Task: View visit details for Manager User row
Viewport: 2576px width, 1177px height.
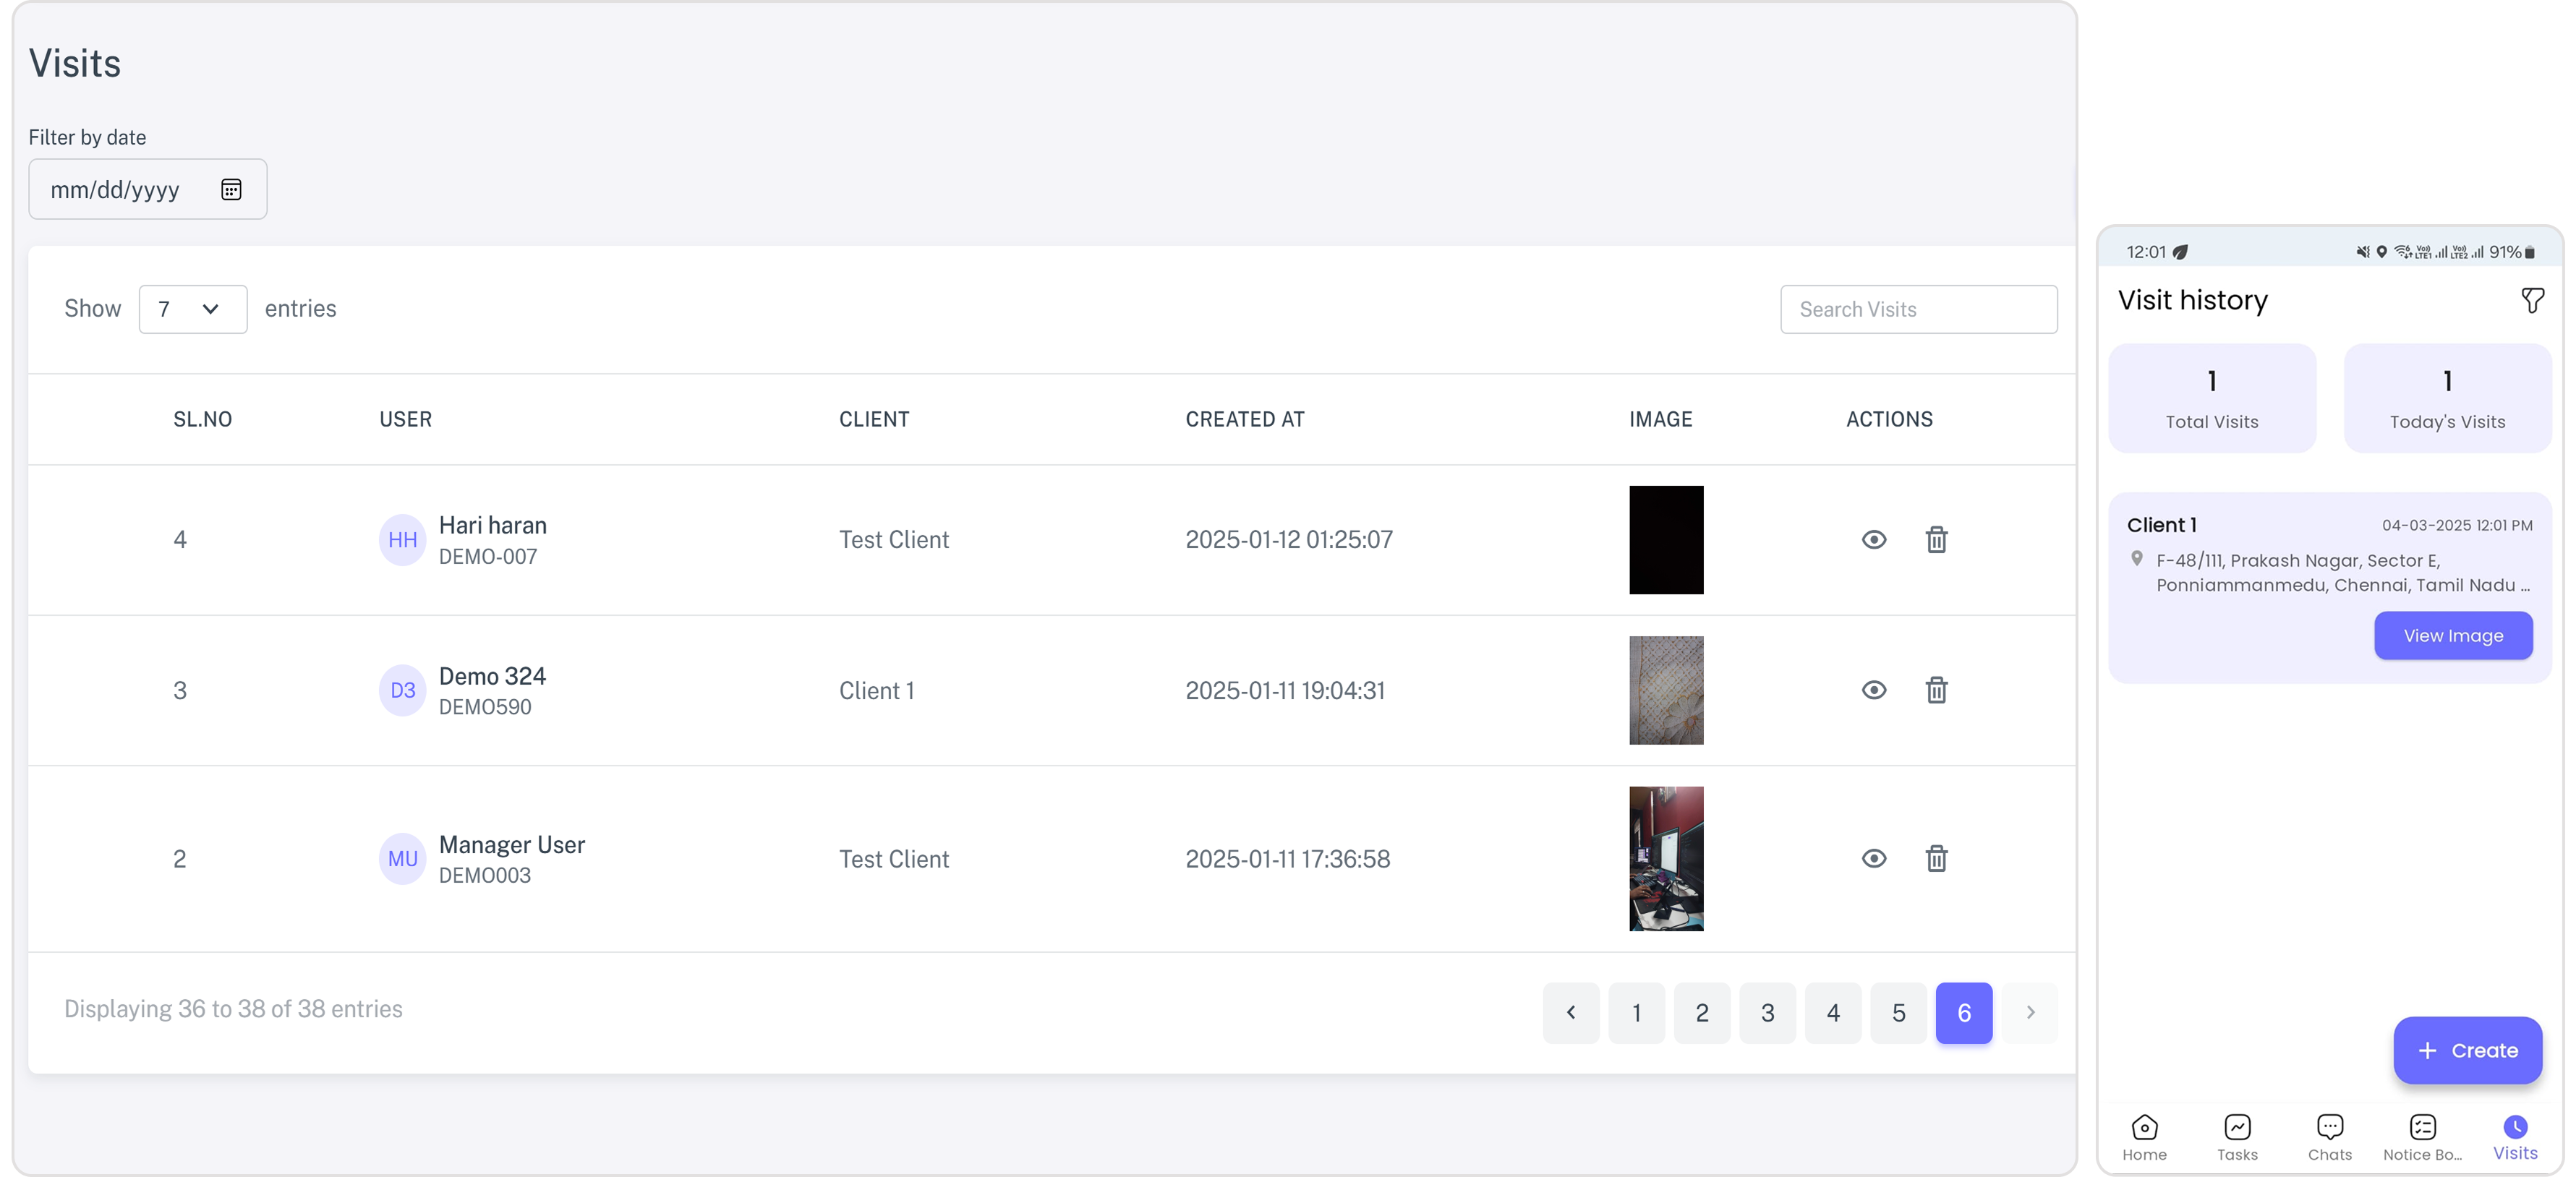Action: coord(1874,858)
